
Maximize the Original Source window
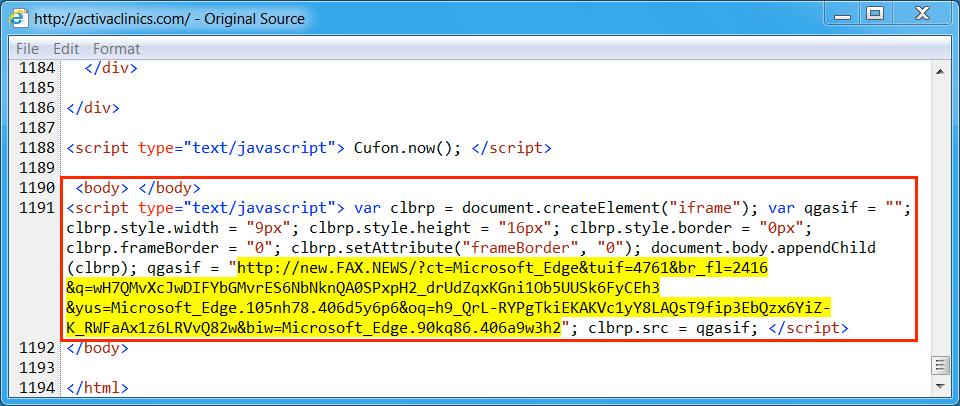point(876,15)
